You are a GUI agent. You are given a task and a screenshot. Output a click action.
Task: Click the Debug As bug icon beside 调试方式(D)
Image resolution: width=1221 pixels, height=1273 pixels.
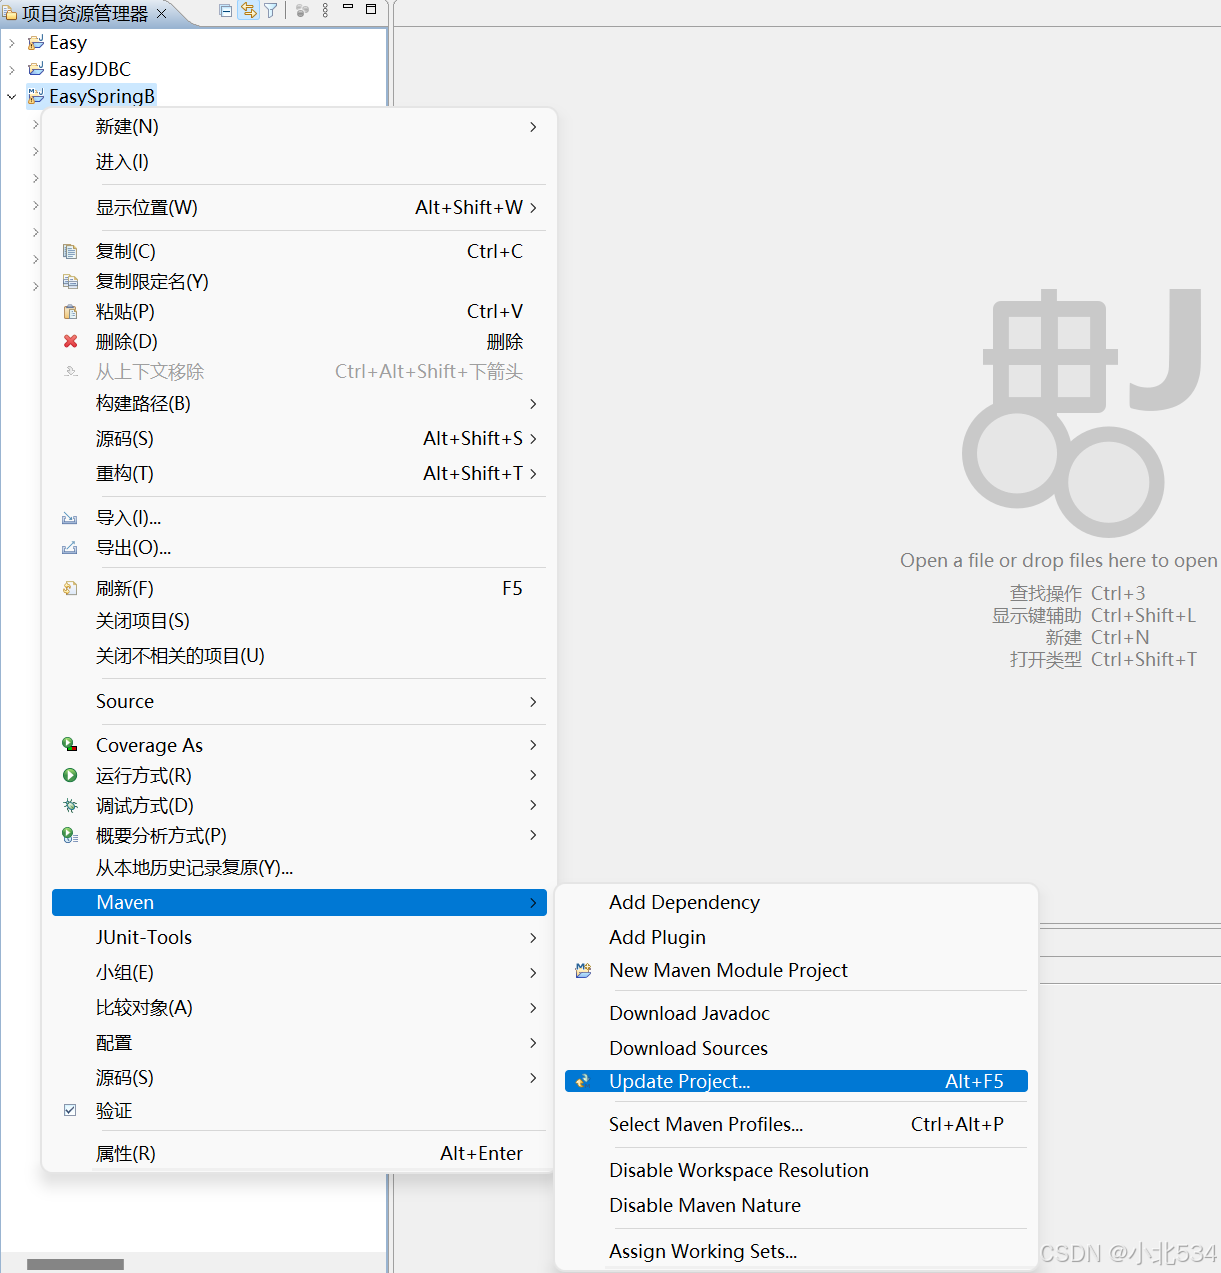70,805
